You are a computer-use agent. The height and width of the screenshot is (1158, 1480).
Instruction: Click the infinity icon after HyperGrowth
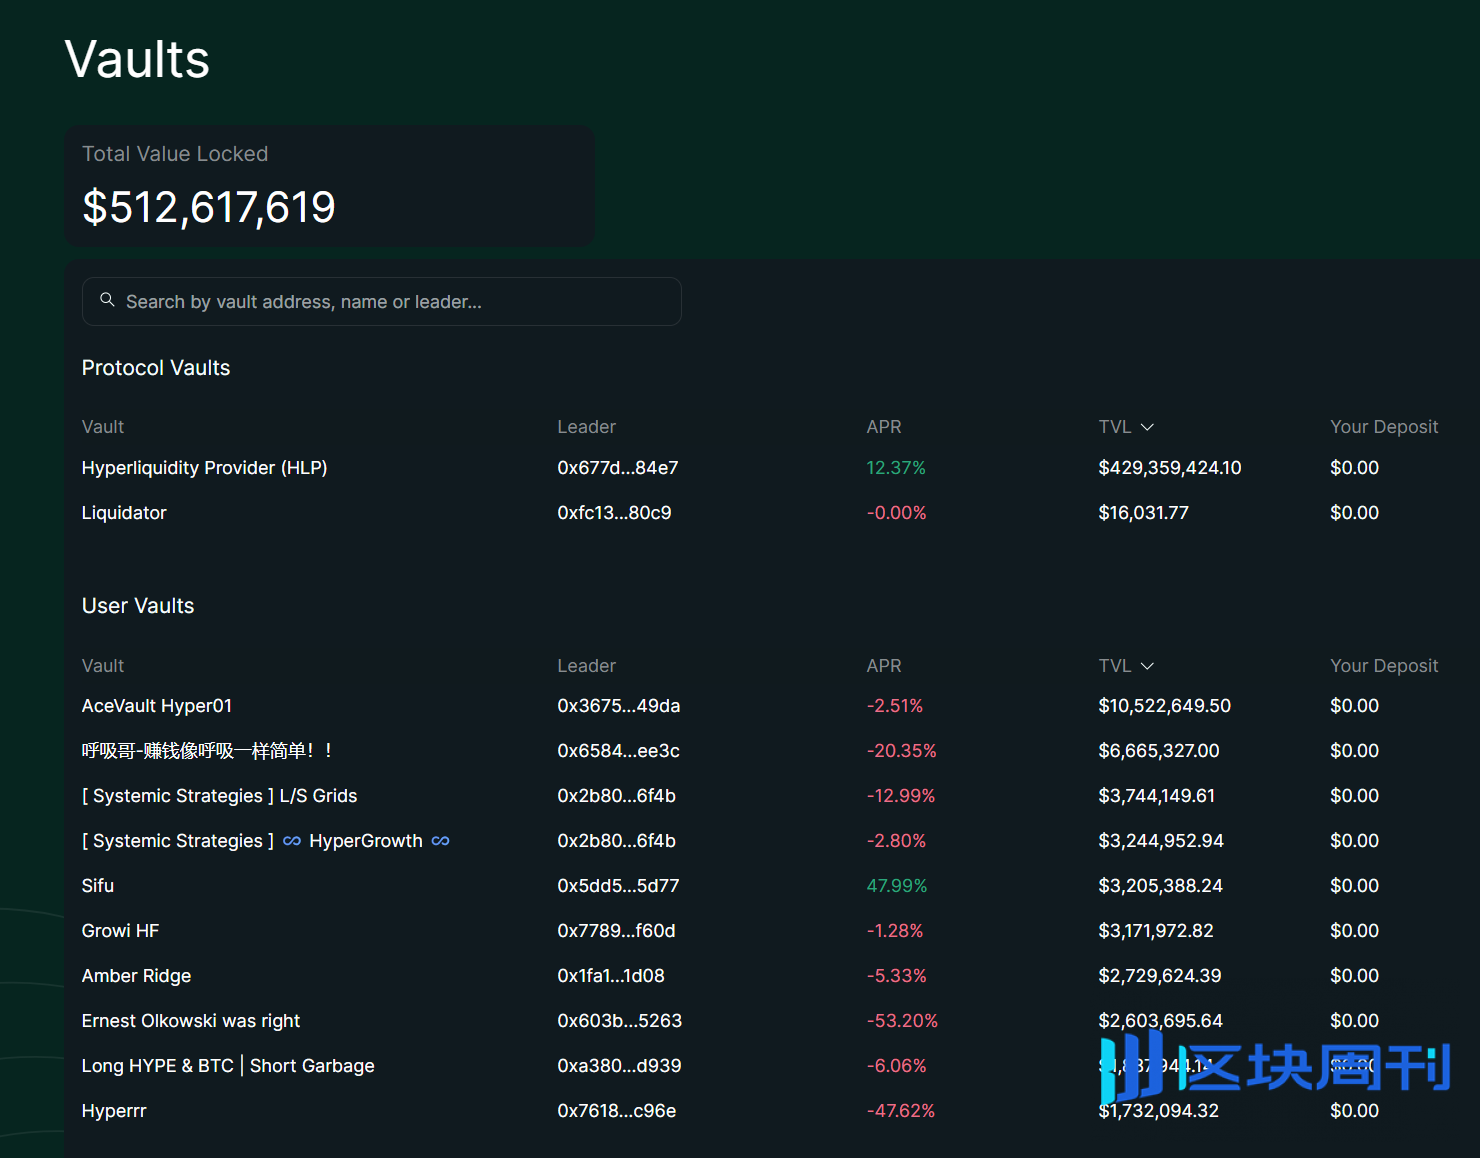tap(440, 841)
